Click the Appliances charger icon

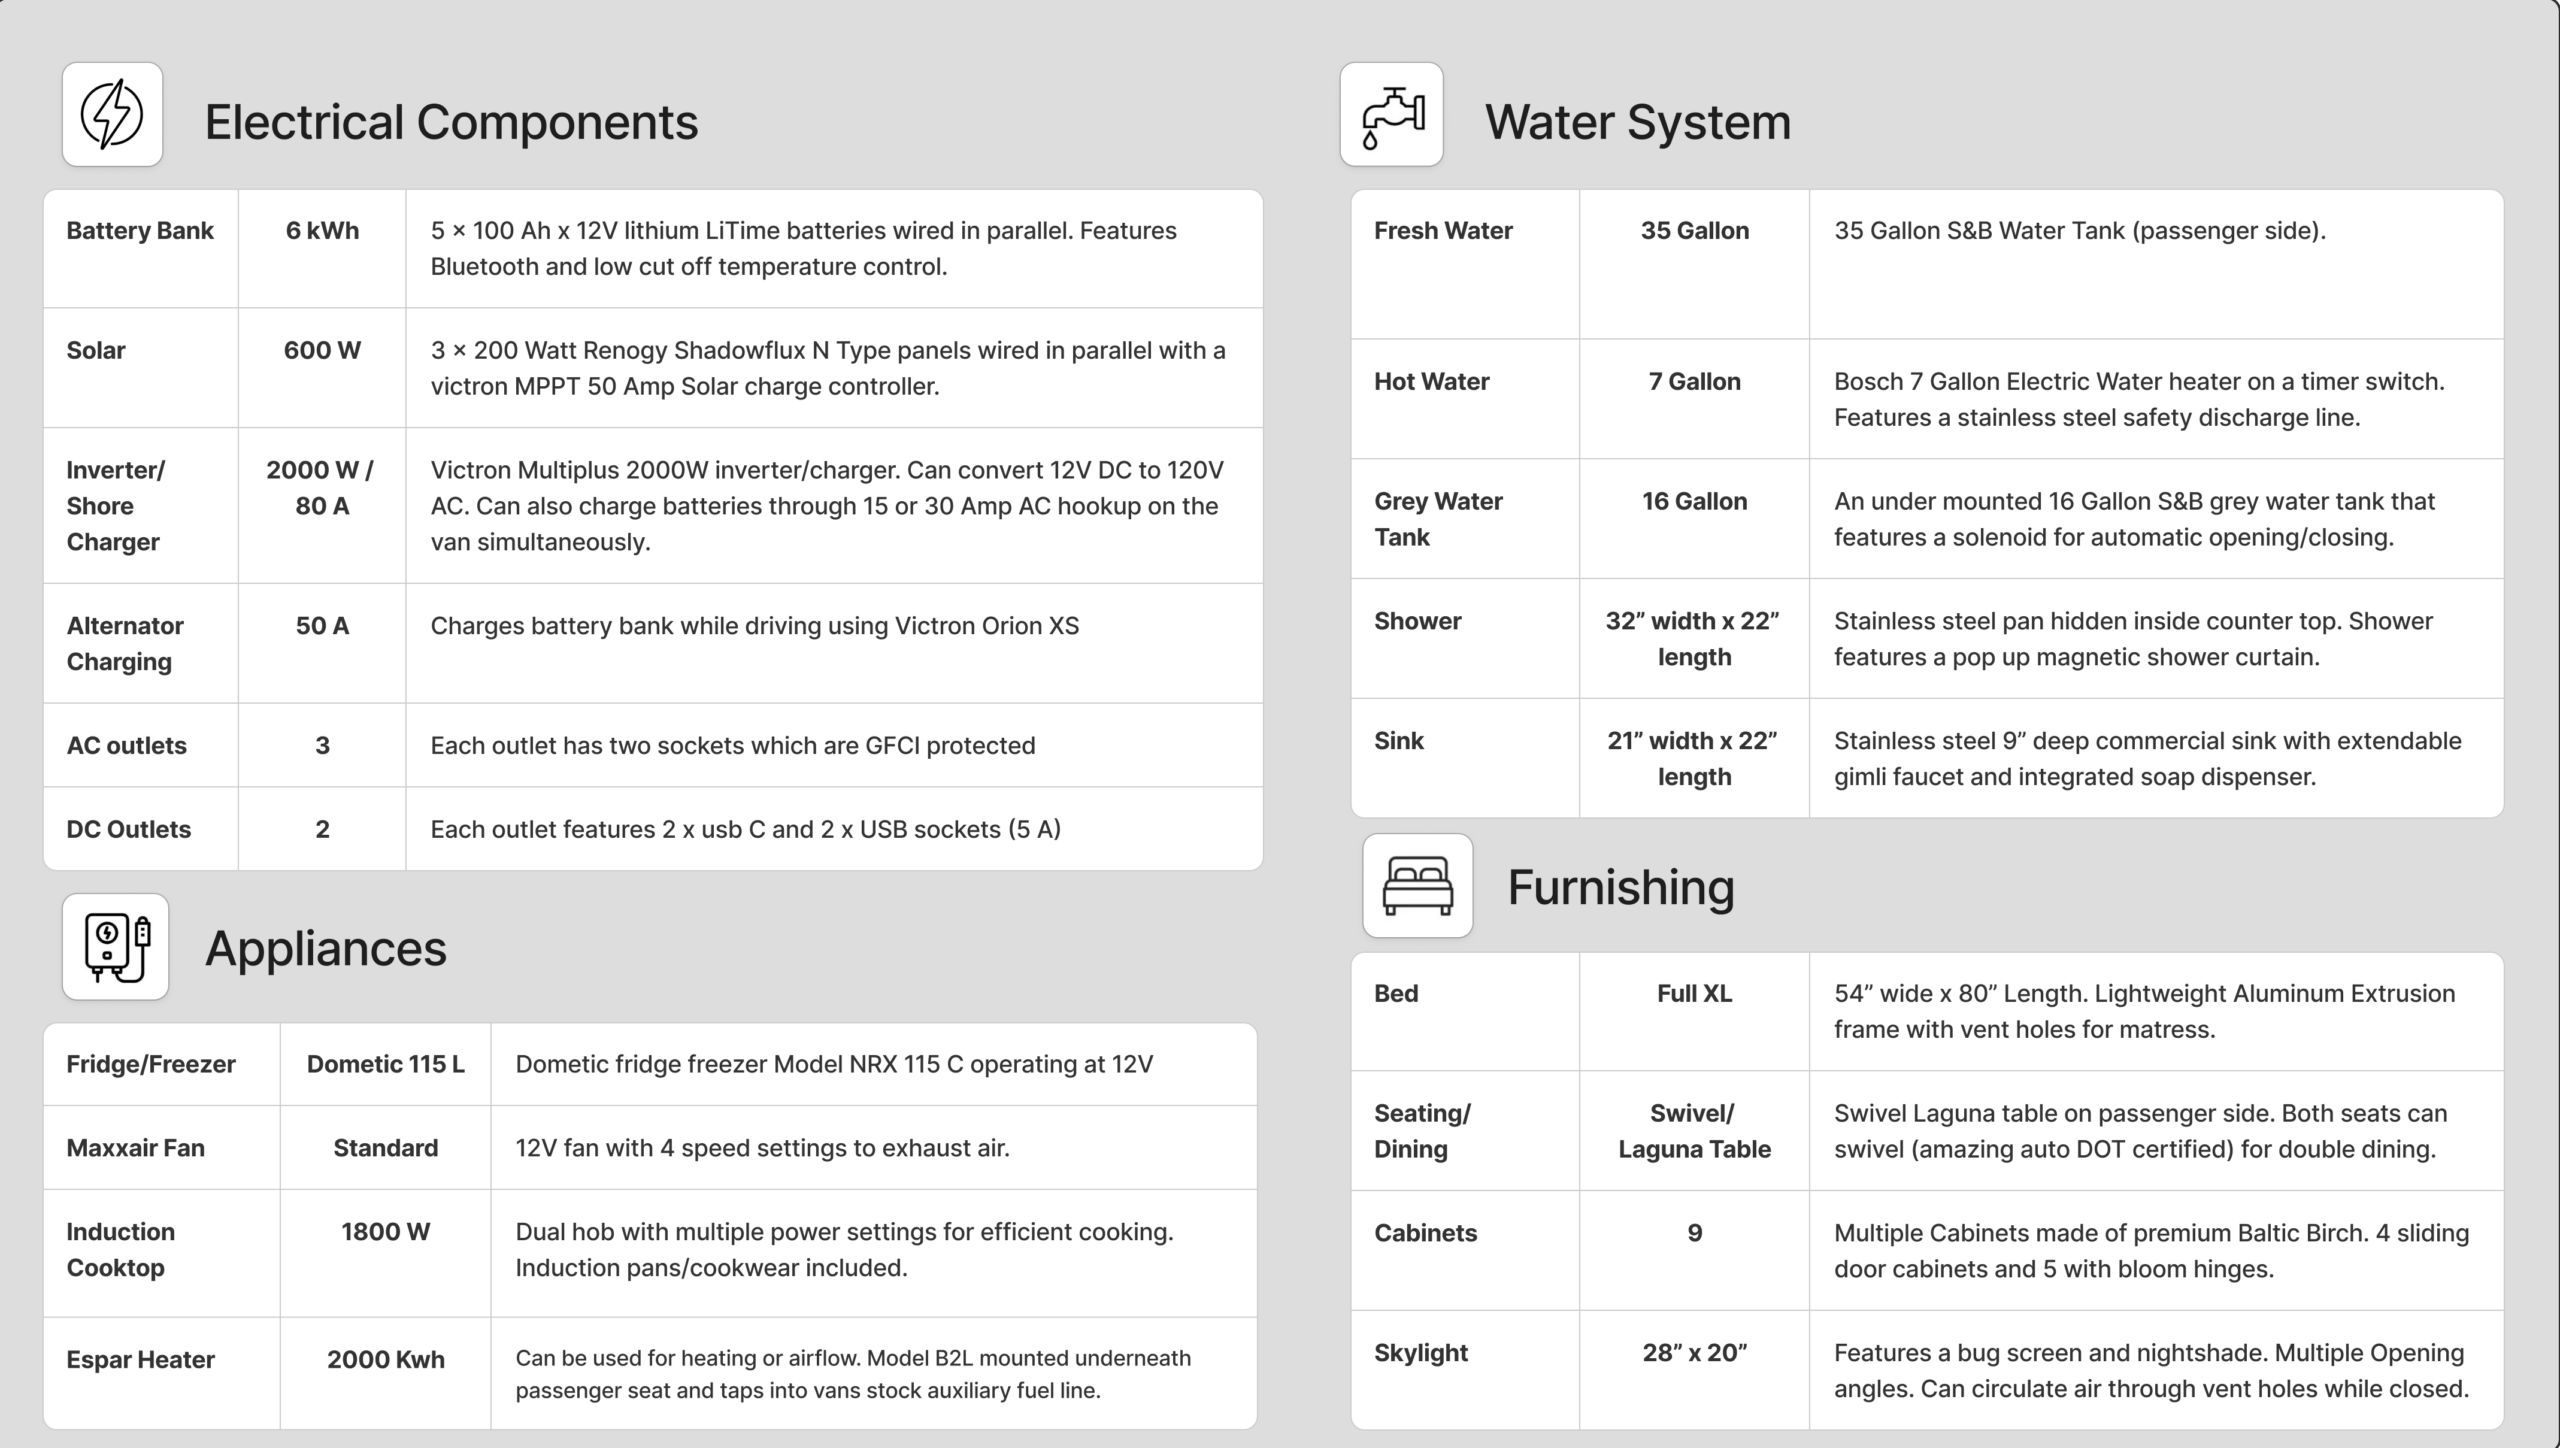116,946
